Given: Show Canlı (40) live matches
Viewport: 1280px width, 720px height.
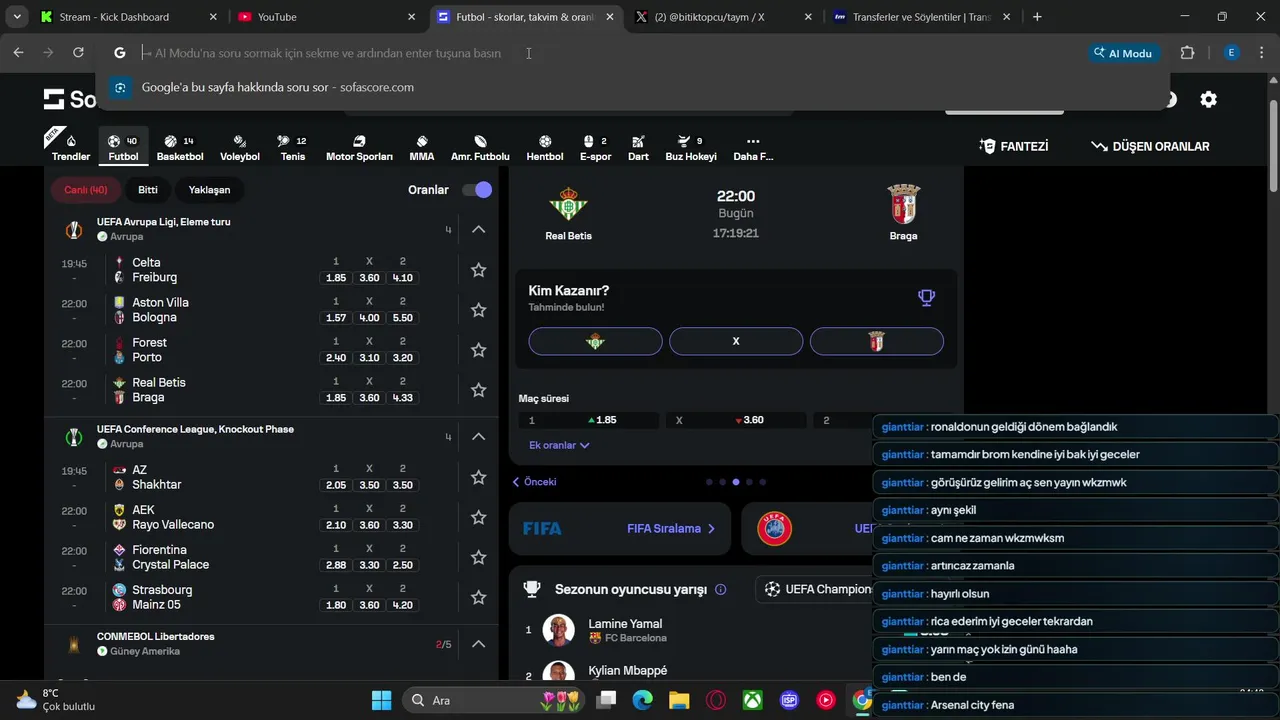Looking at the screenshot, I should pyautogui.click(x=86, y=190).
